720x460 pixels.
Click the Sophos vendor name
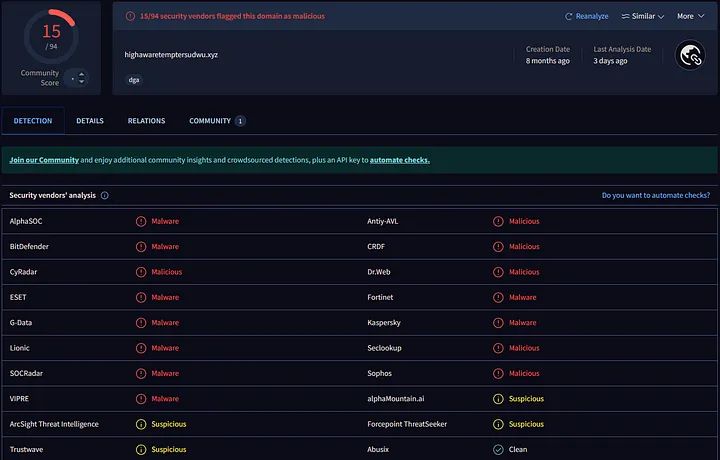tap(379, 373)
